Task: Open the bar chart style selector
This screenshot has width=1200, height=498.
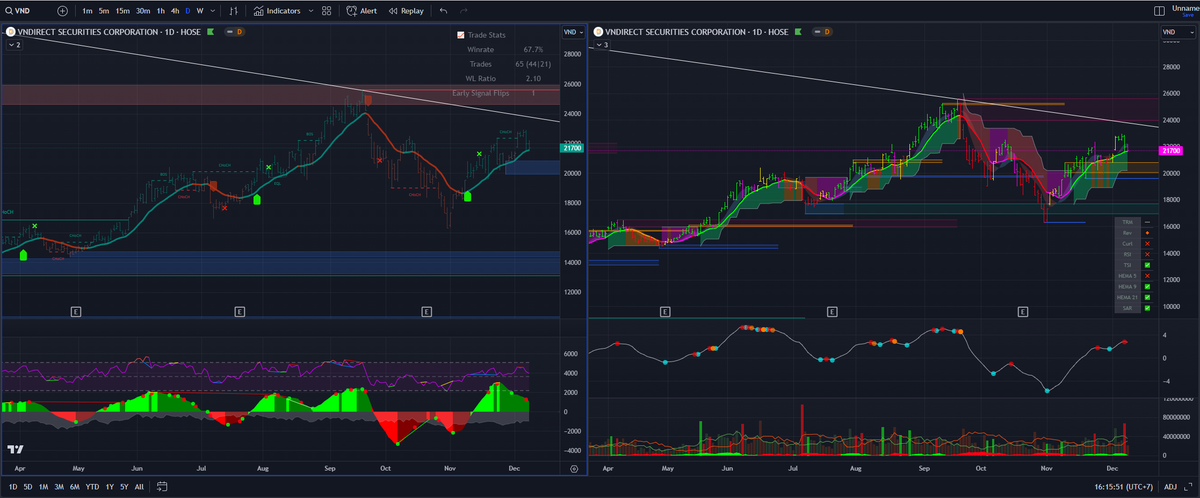Action: (234, 10)
